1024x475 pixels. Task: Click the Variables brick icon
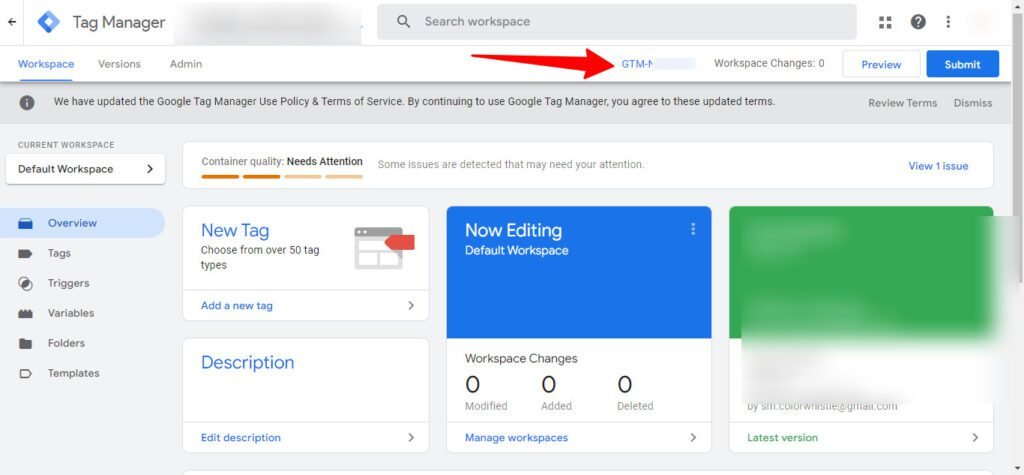(x=25, y=314)
